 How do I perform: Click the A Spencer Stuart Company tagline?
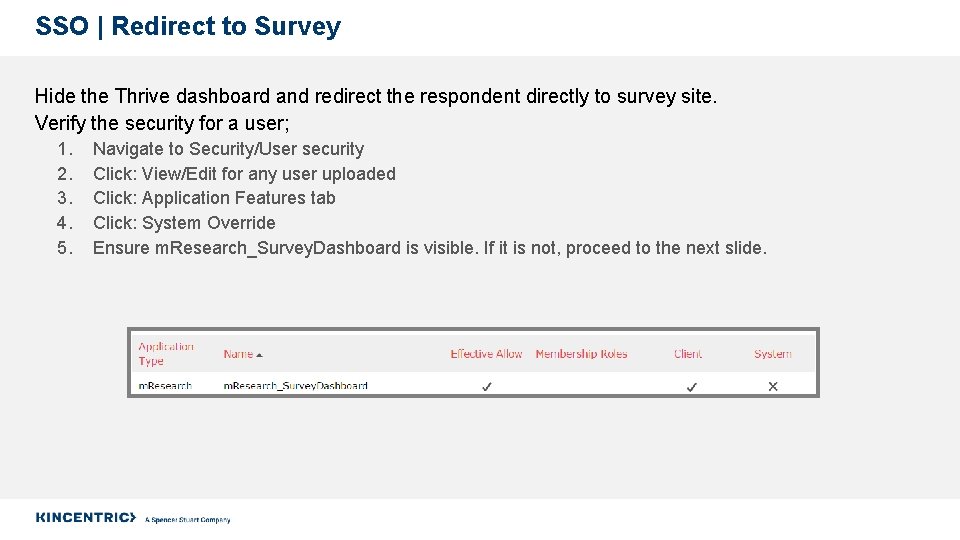(187, 520)
